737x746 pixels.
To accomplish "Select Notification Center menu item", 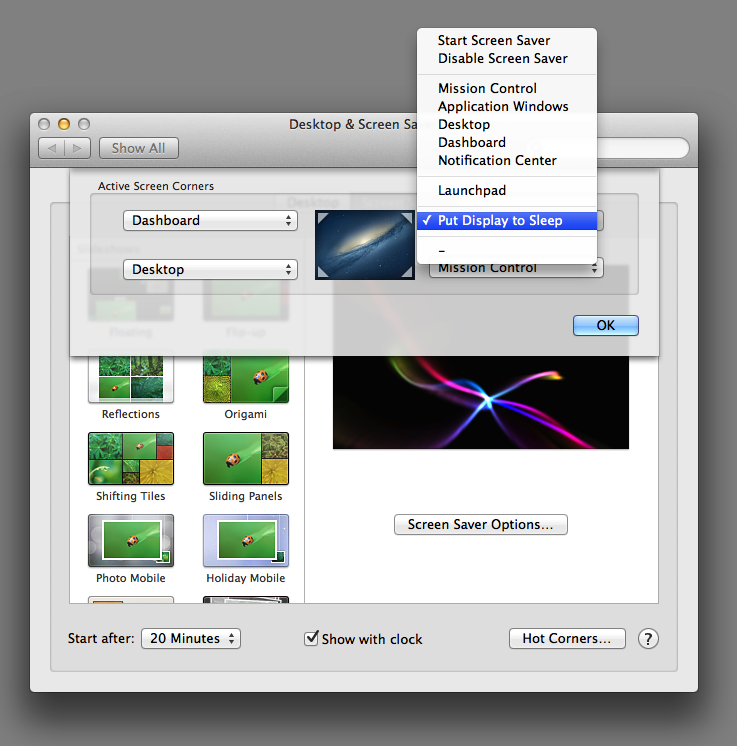I will pos(507,161).
